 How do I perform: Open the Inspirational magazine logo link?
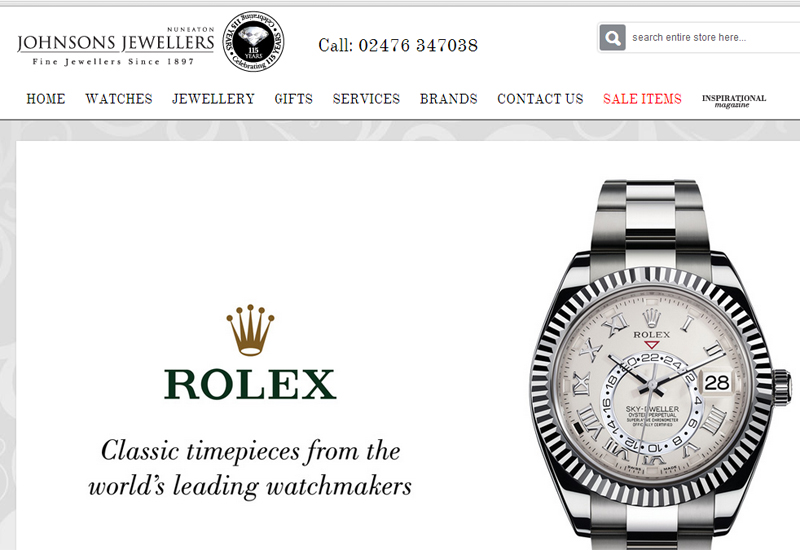(x=734, y=101)
